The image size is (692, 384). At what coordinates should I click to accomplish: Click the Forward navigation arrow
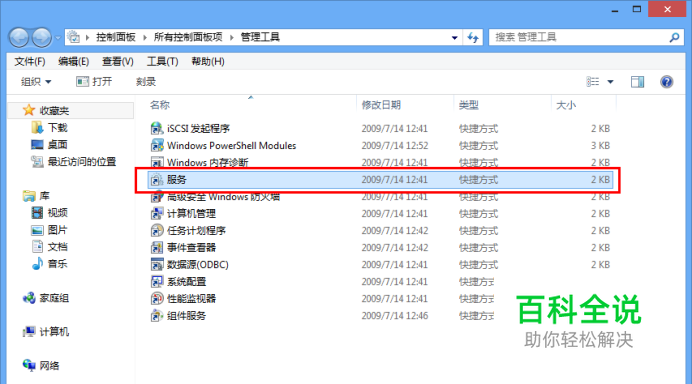[42, 38]
